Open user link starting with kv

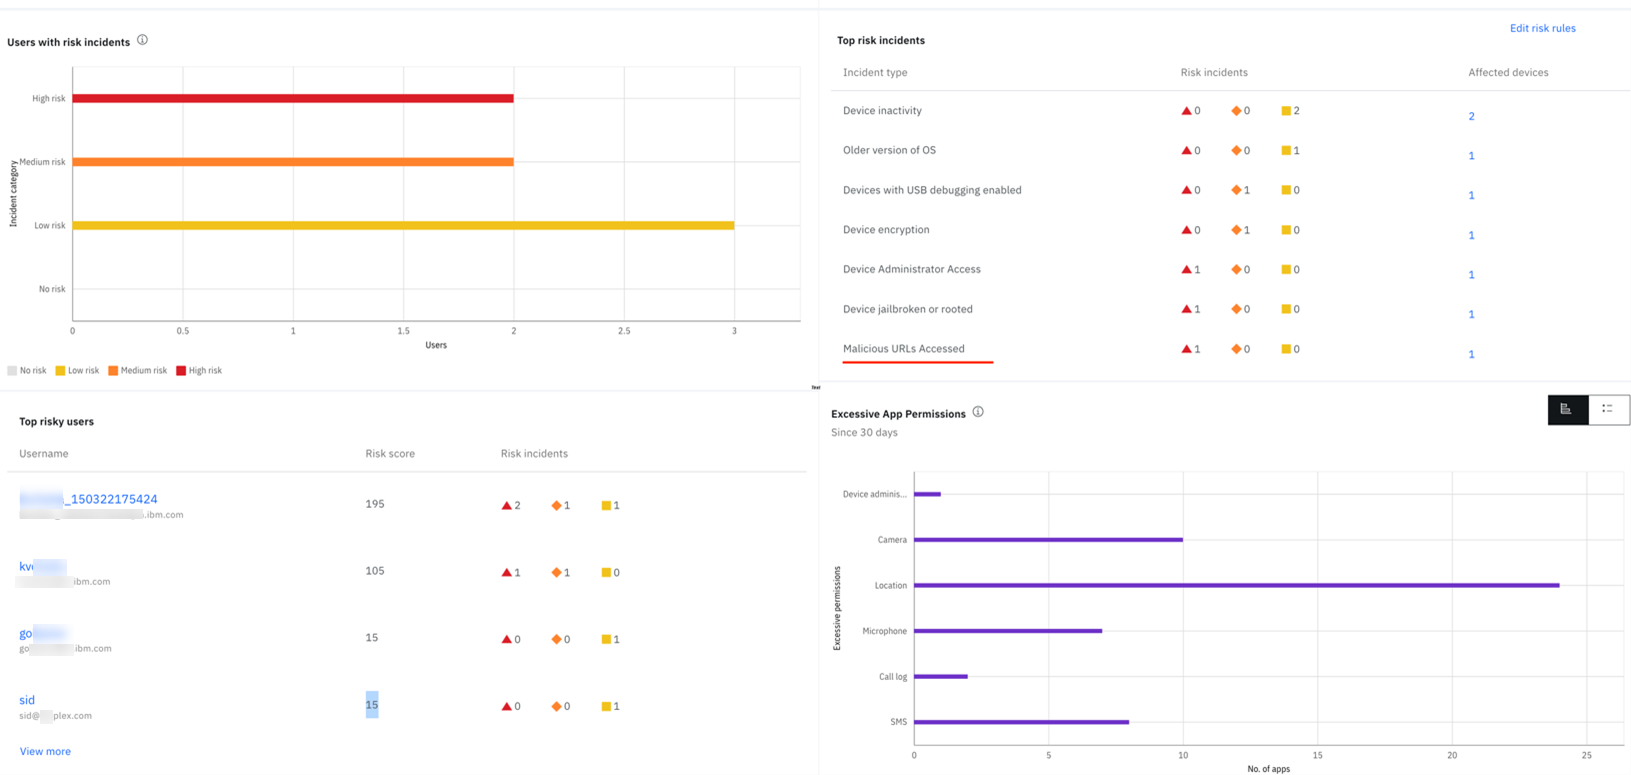pos(42,566)
